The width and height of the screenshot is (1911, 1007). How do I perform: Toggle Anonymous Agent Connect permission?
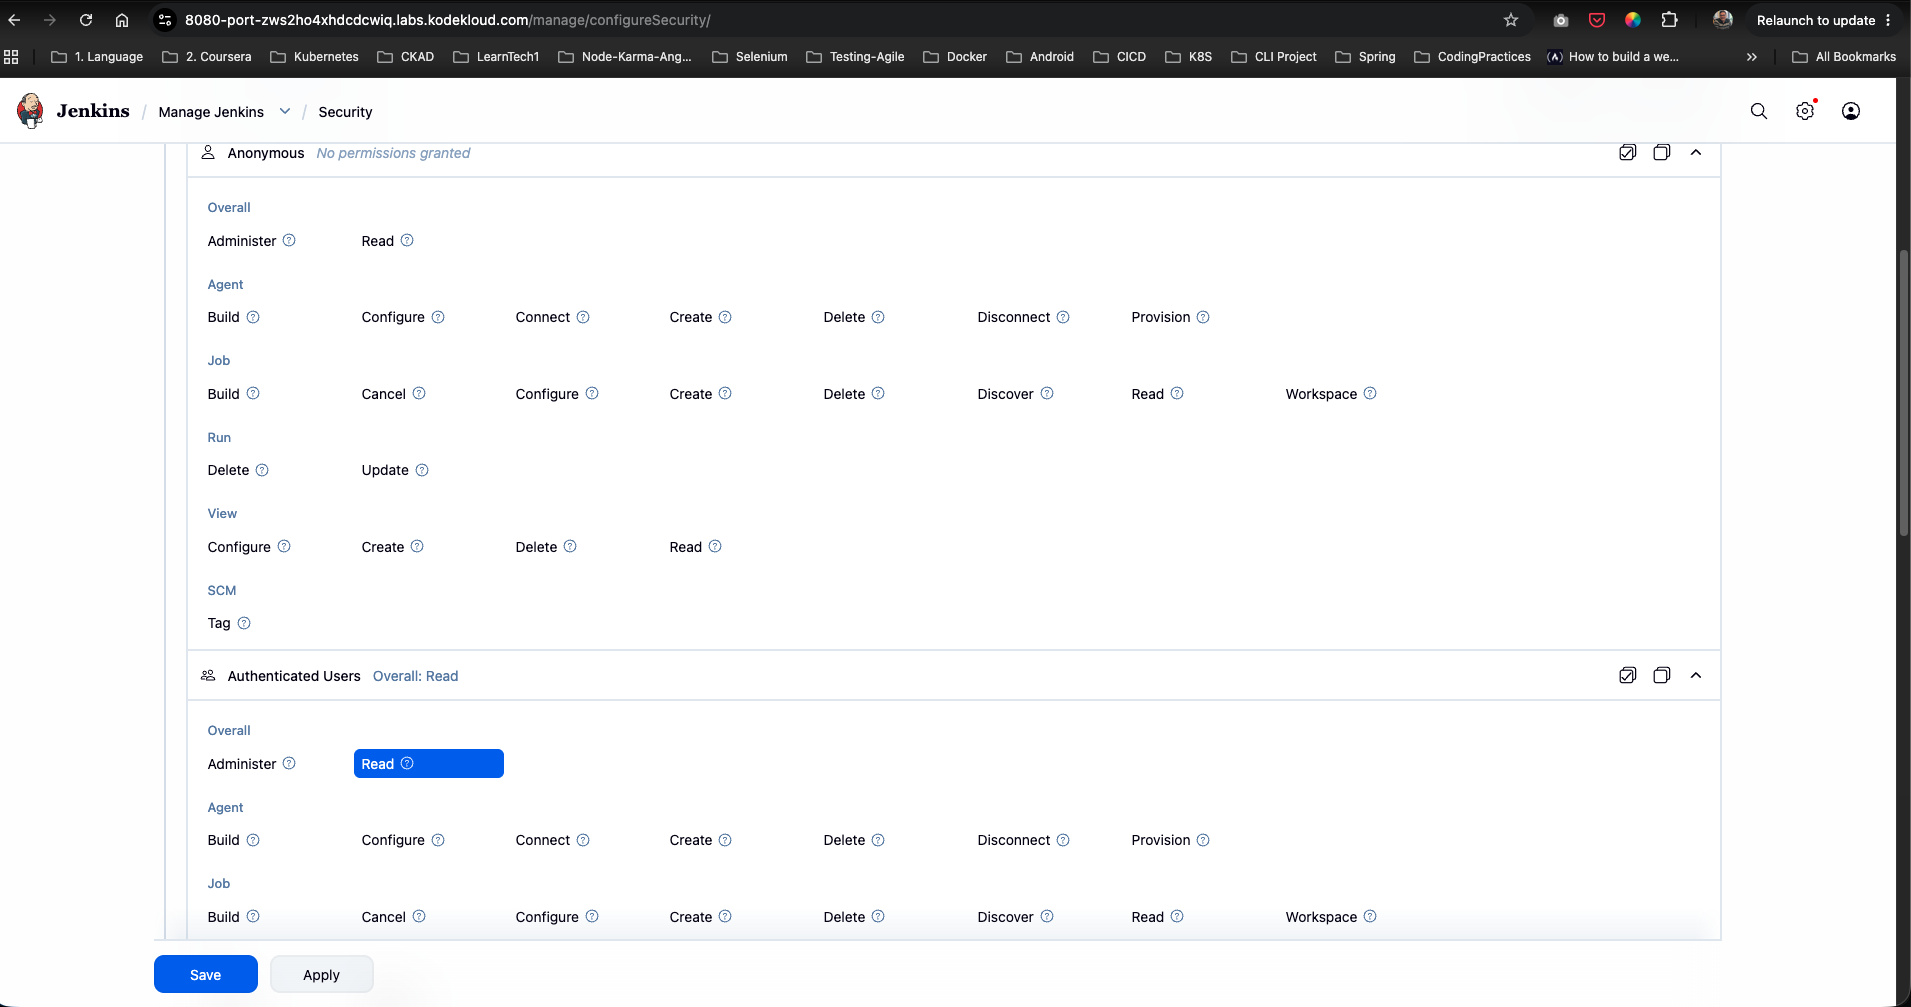543,317
